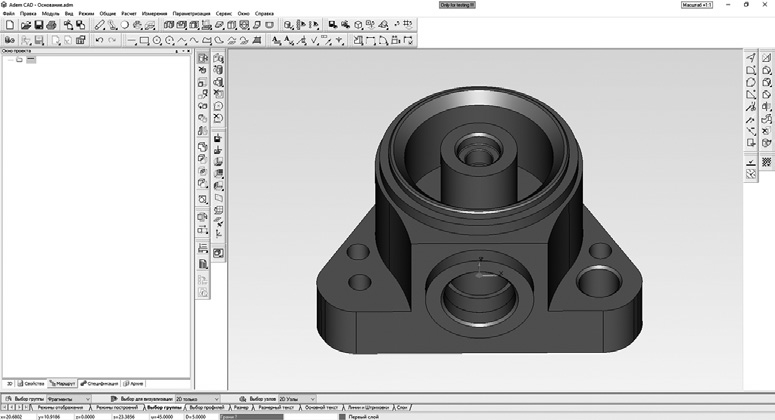The width and height of the screenshot is (775, 420).
Task: Click the Print icon in toolbar
Action: (52, 25)
